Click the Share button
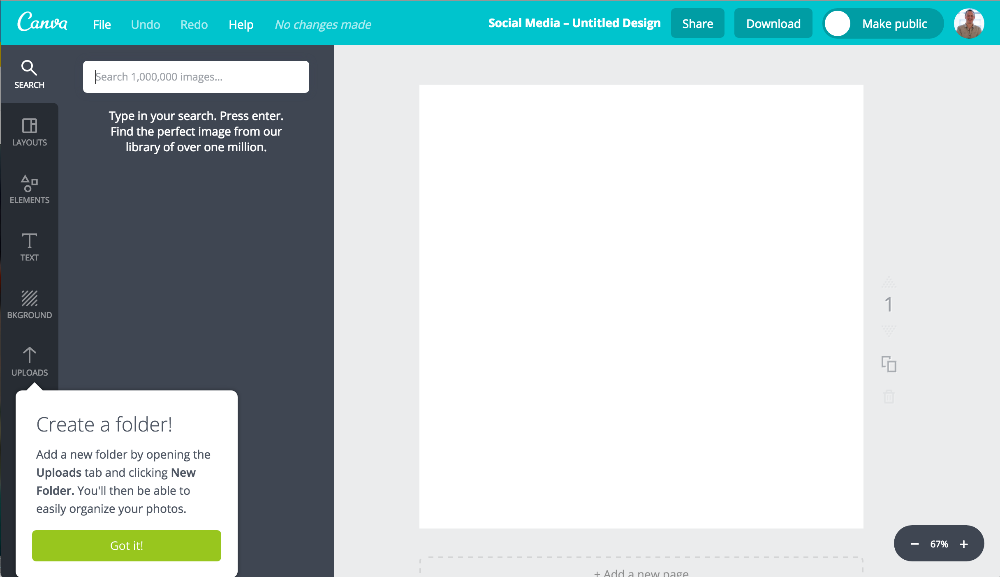 [x=697, y=22]
